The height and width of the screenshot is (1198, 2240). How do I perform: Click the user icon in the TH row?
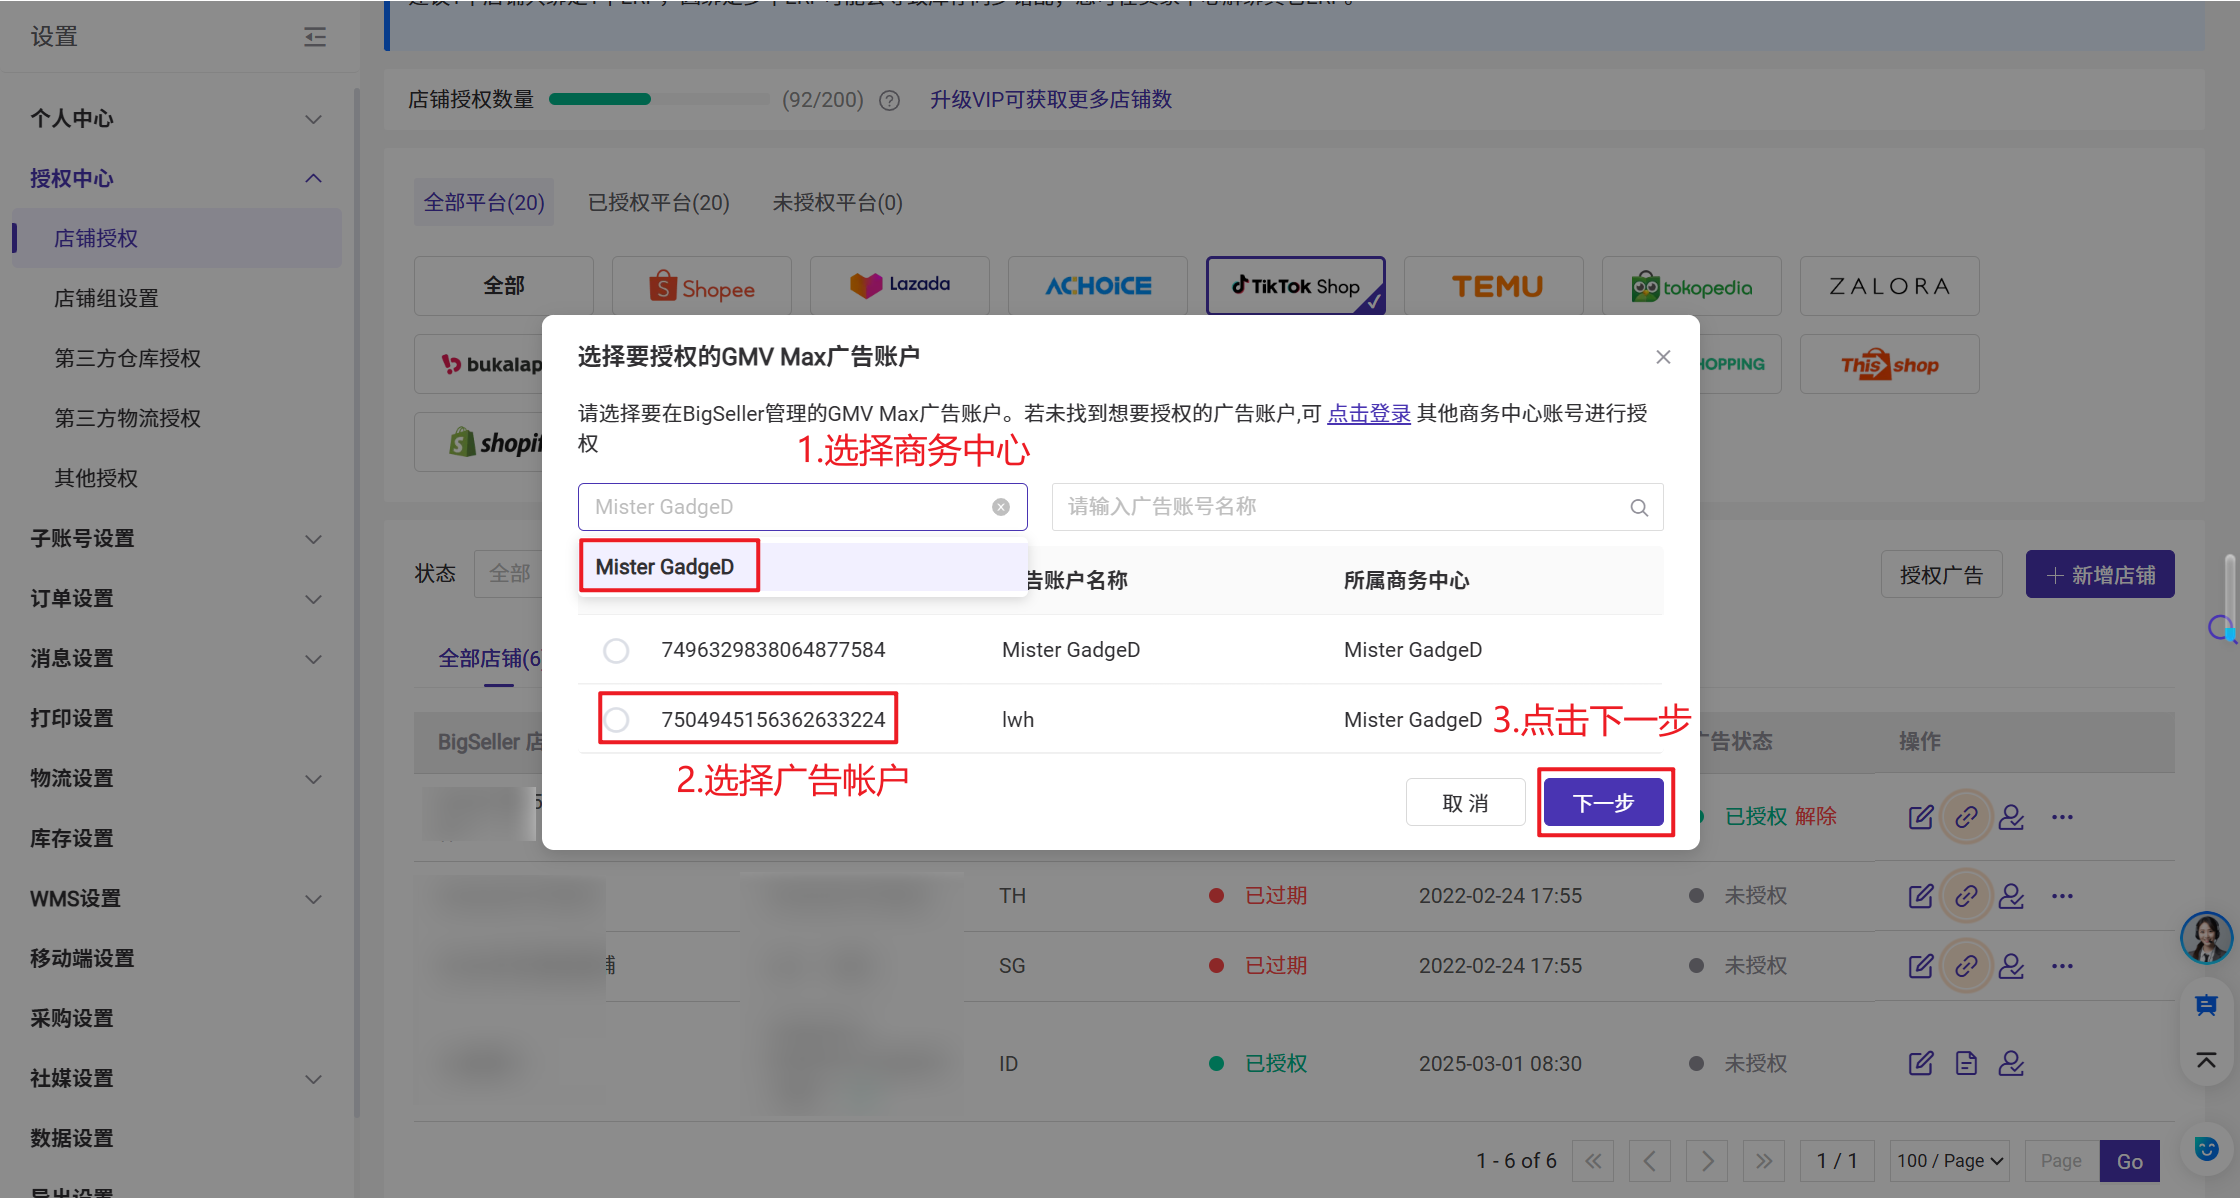2011,896
